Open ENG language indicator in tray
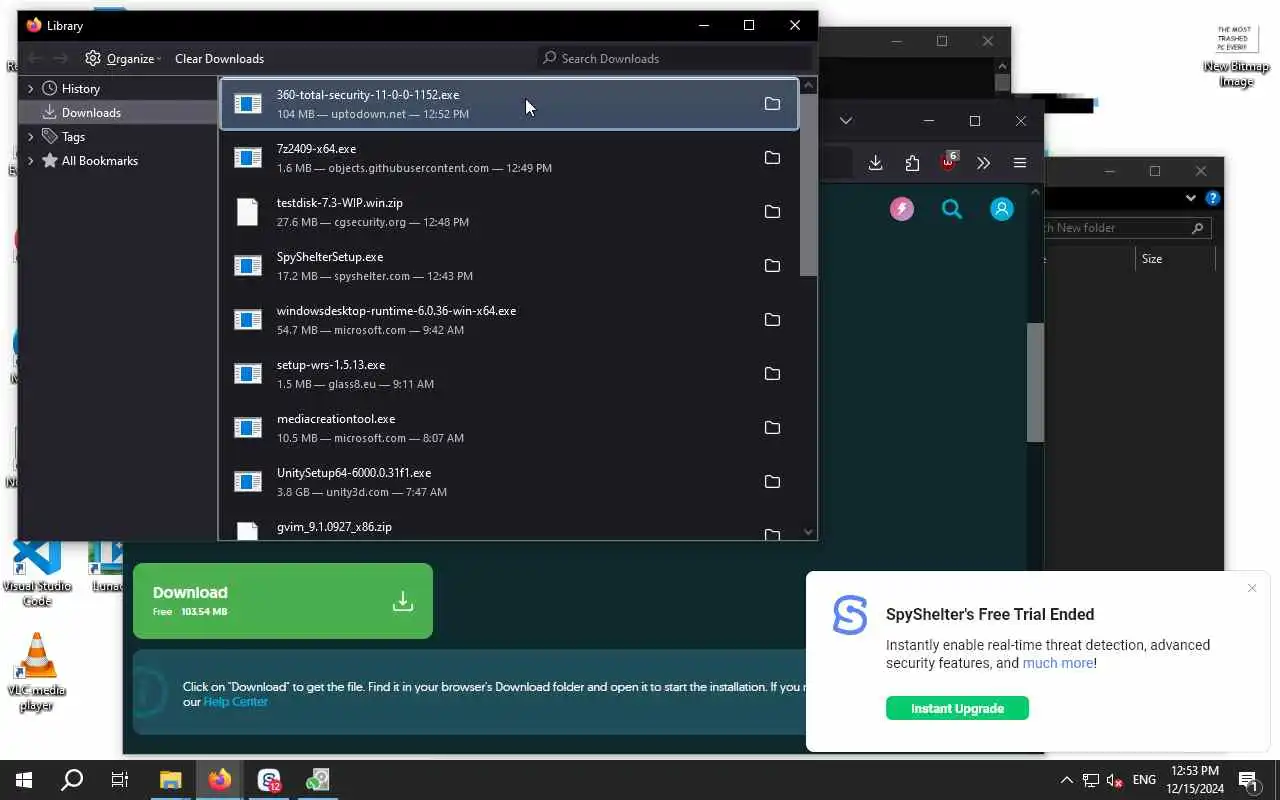This screenshot has width=1280, height=800. pyautogui.click(x=1144, y=780)
